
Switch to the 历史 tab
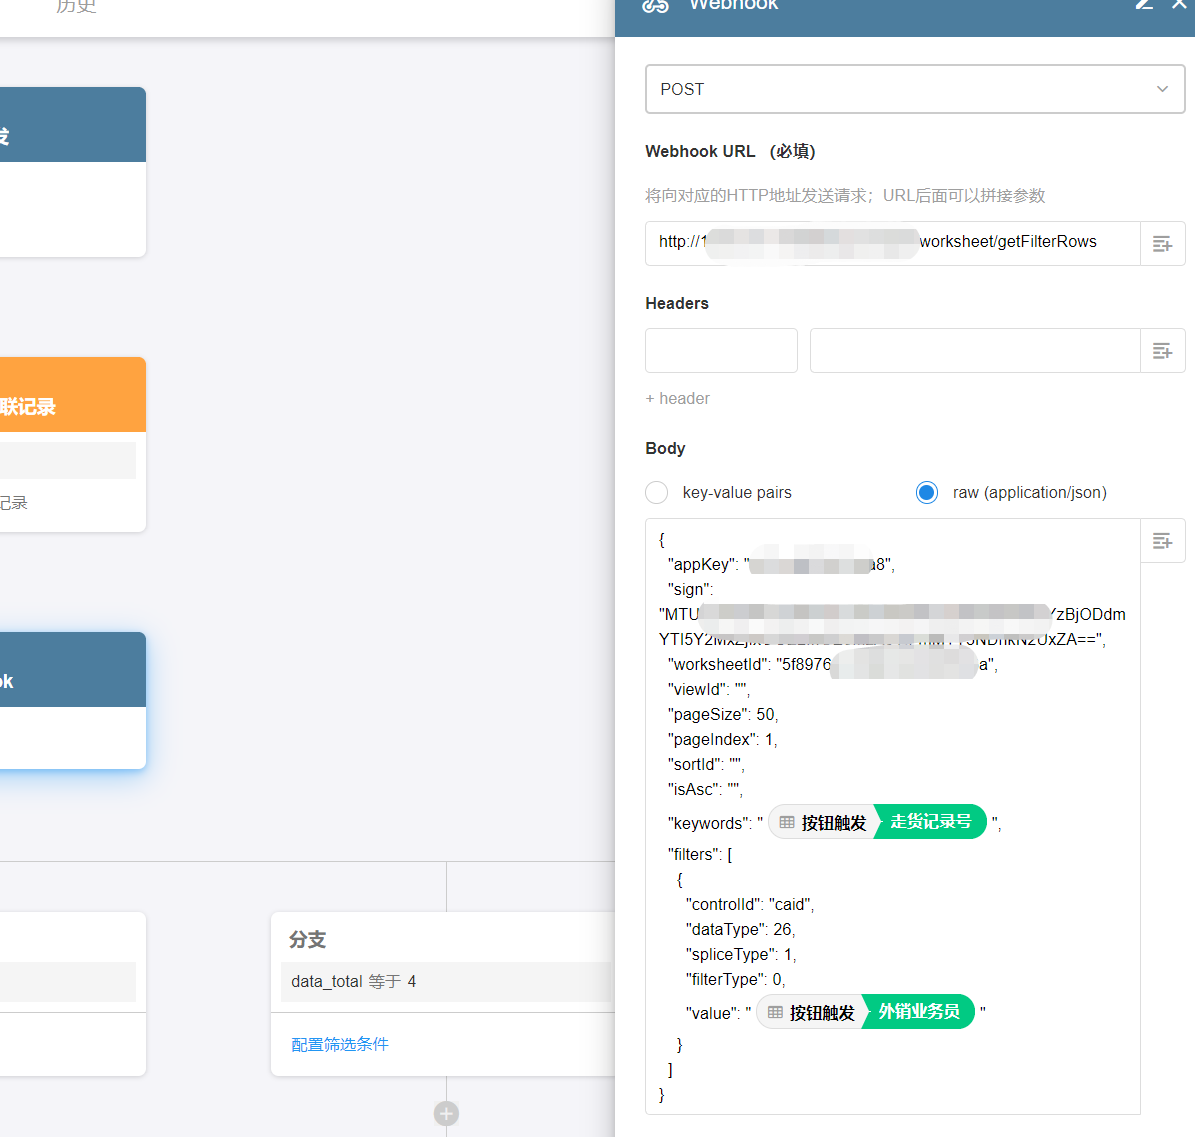coord(76,7)
